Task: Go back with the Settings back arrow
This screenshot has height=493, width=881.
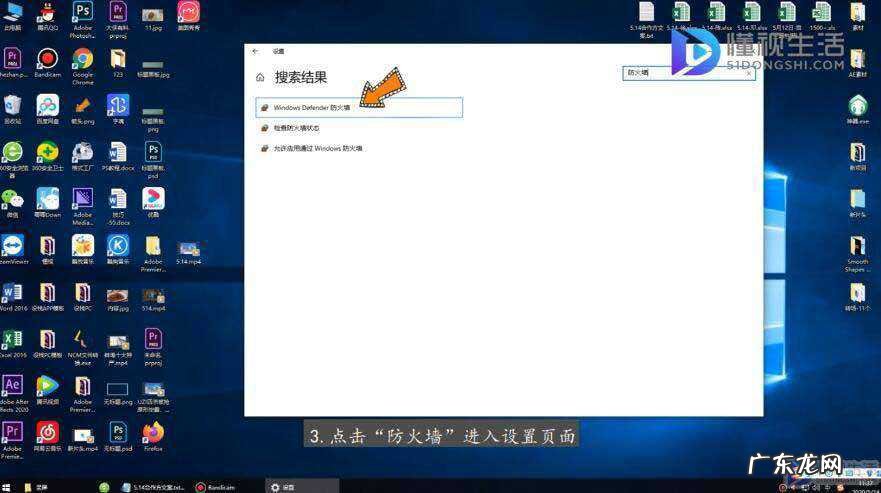Action: click(256, 51)
